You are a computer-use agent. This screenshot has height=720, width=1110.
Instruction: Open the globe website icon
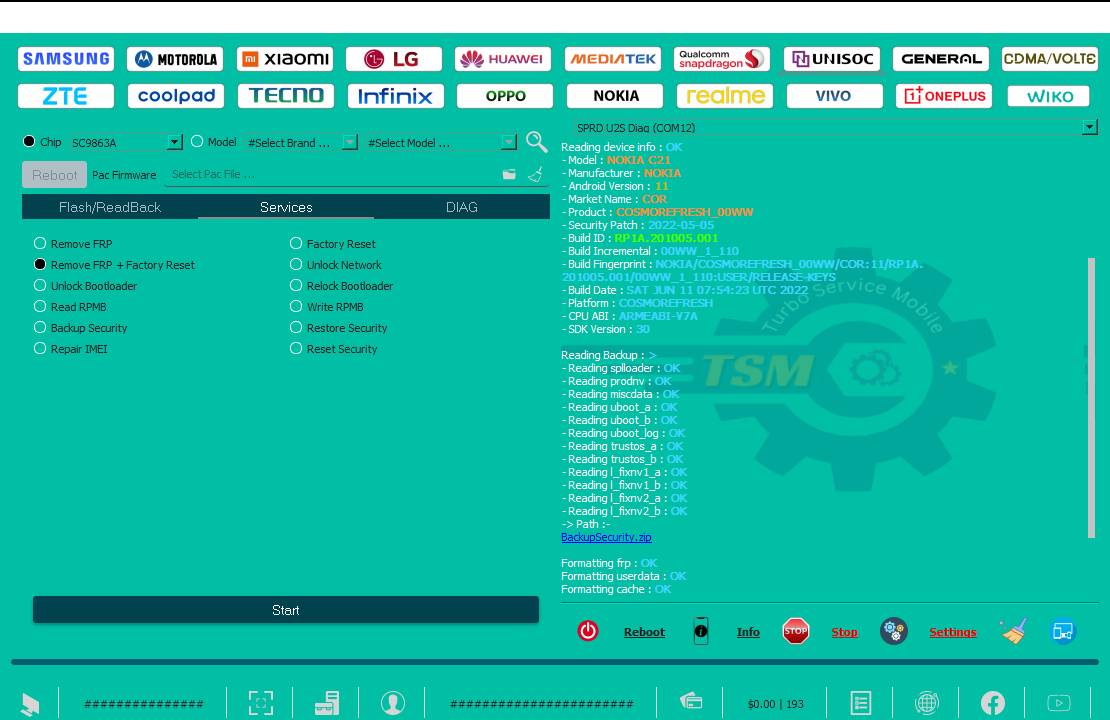tap(927, 703)
